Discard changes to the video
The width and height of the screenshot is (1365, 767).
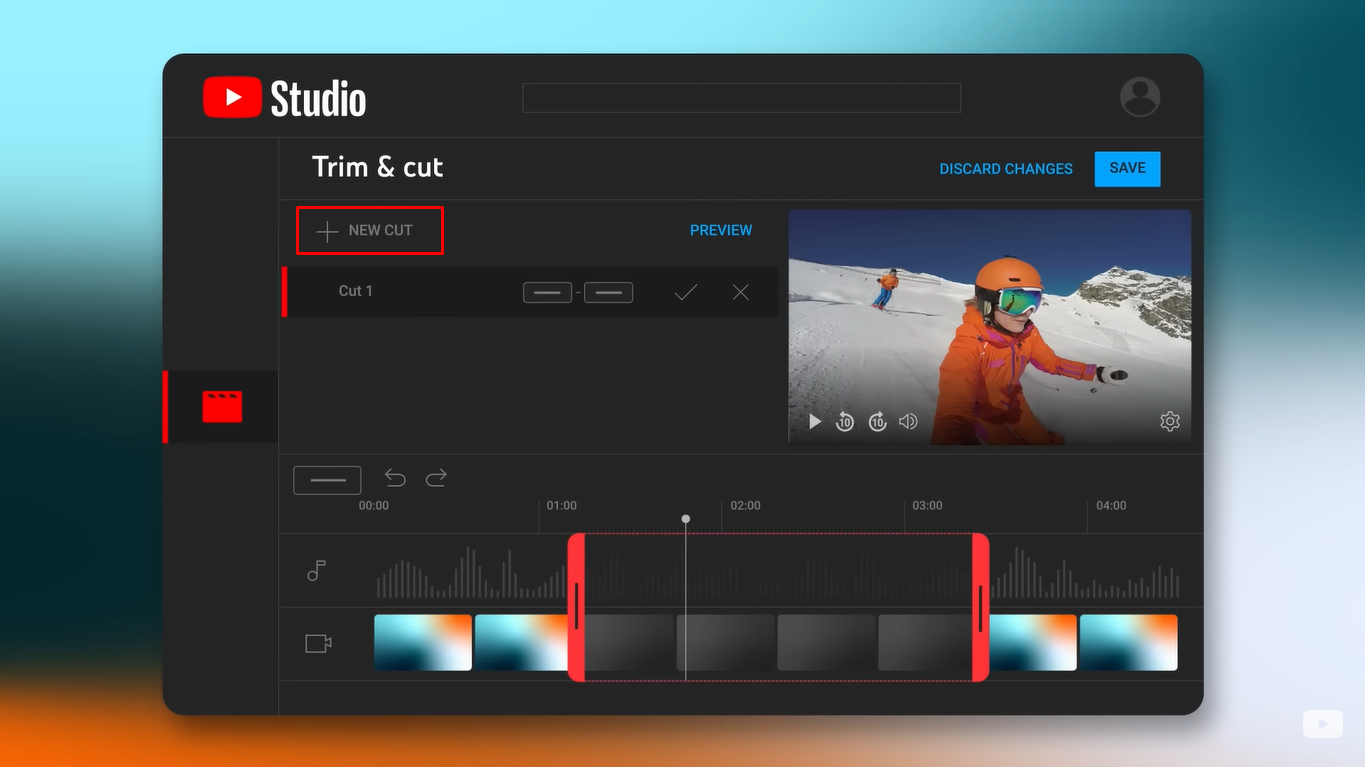pos(1005,169)
